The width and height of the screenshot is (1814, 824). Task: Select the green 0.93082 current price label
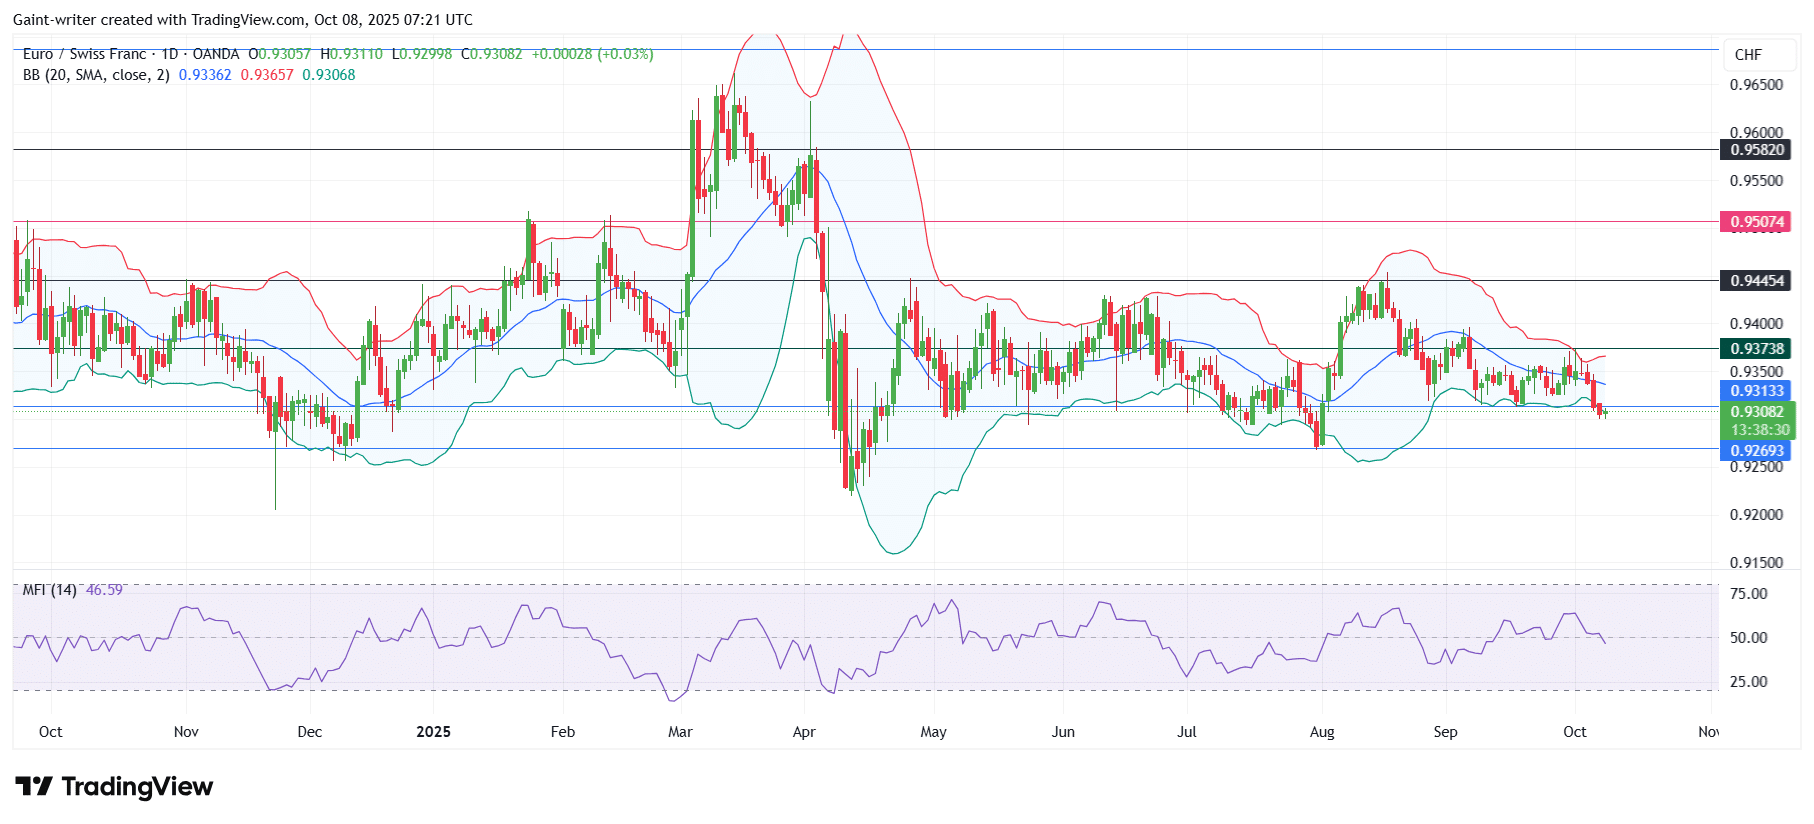(1757, 412)
